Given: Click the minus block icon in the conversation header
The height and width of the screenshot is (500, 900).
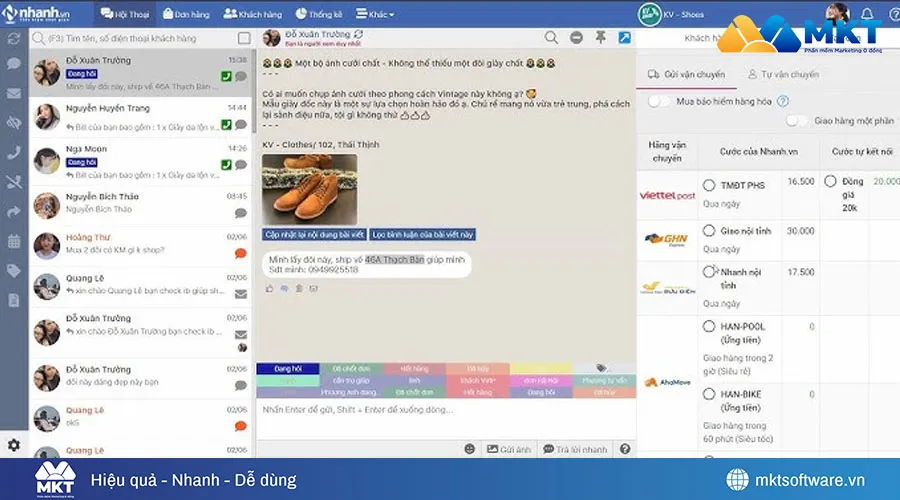Looking at the screenshot, I should (x=576, y=38).
